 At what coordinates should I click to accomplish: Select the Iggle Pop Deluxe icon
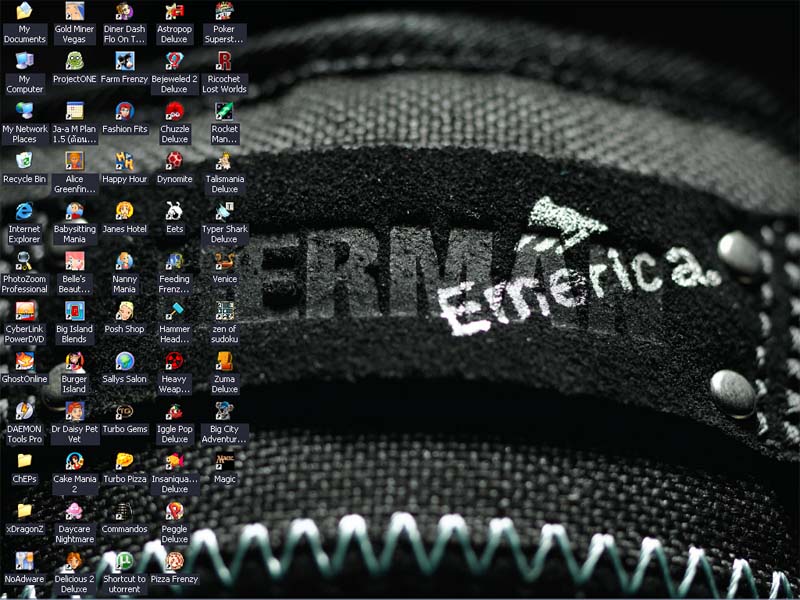174,411
